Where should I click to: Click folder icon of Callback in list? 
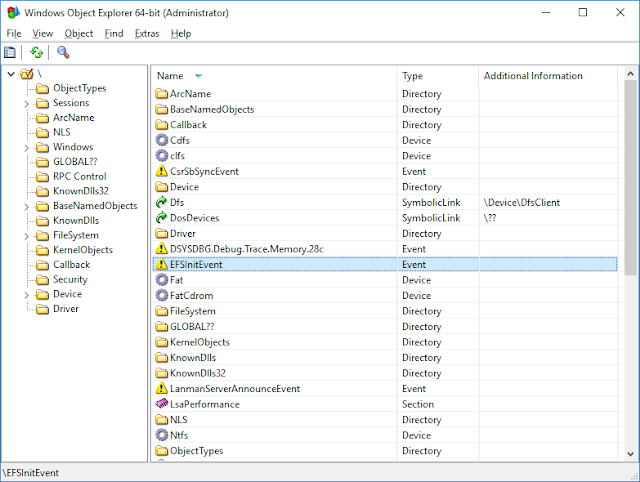coord(162,125)
